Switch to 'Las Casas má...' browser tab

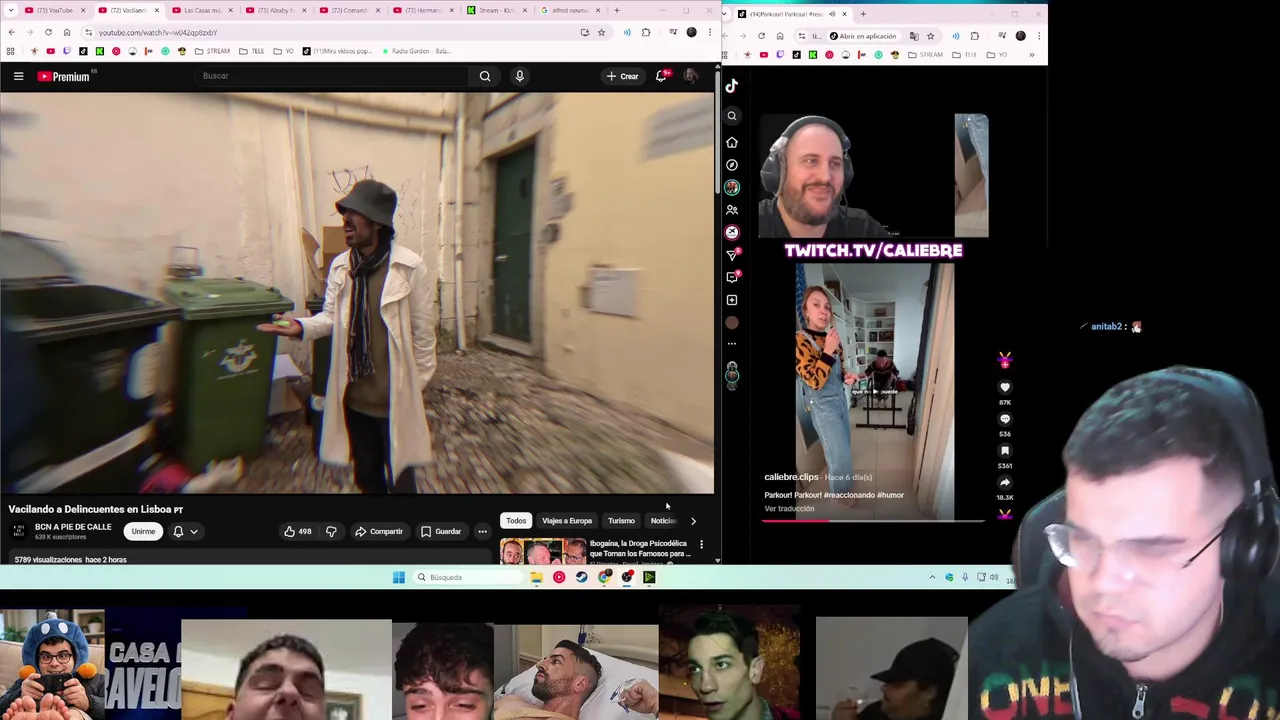[x=200, y=10]
